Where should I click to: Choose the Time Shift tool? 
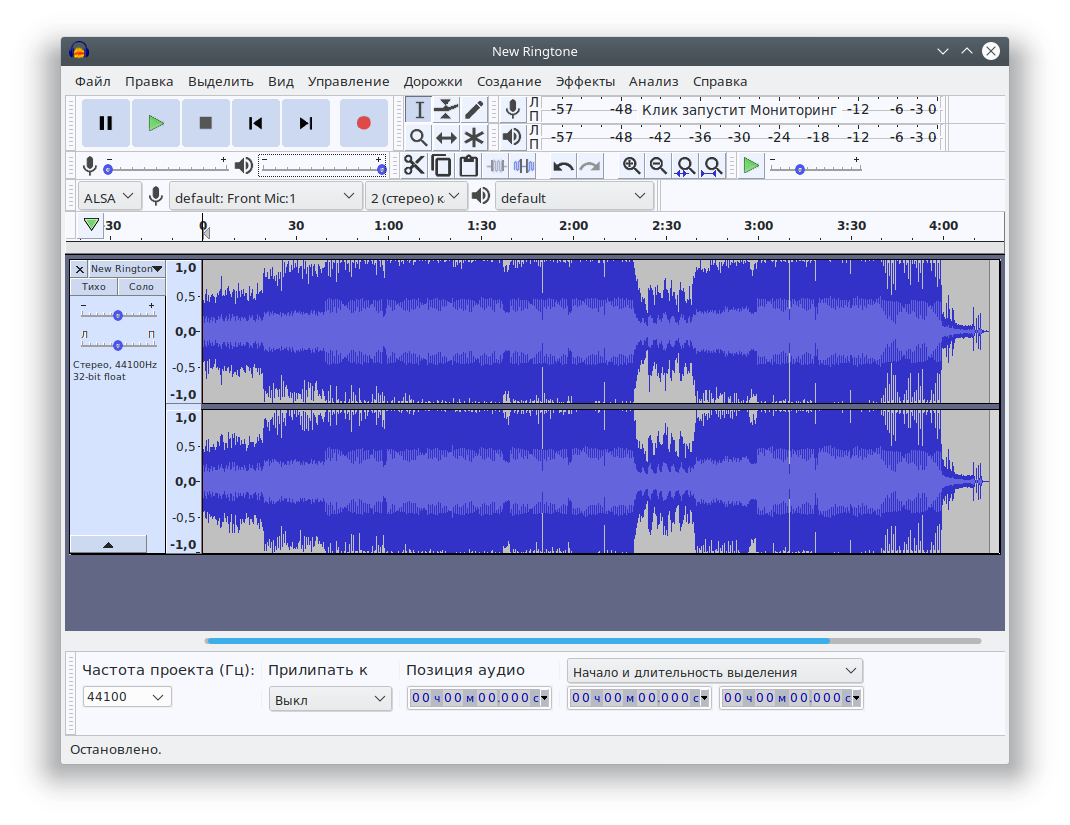(446, 137)
